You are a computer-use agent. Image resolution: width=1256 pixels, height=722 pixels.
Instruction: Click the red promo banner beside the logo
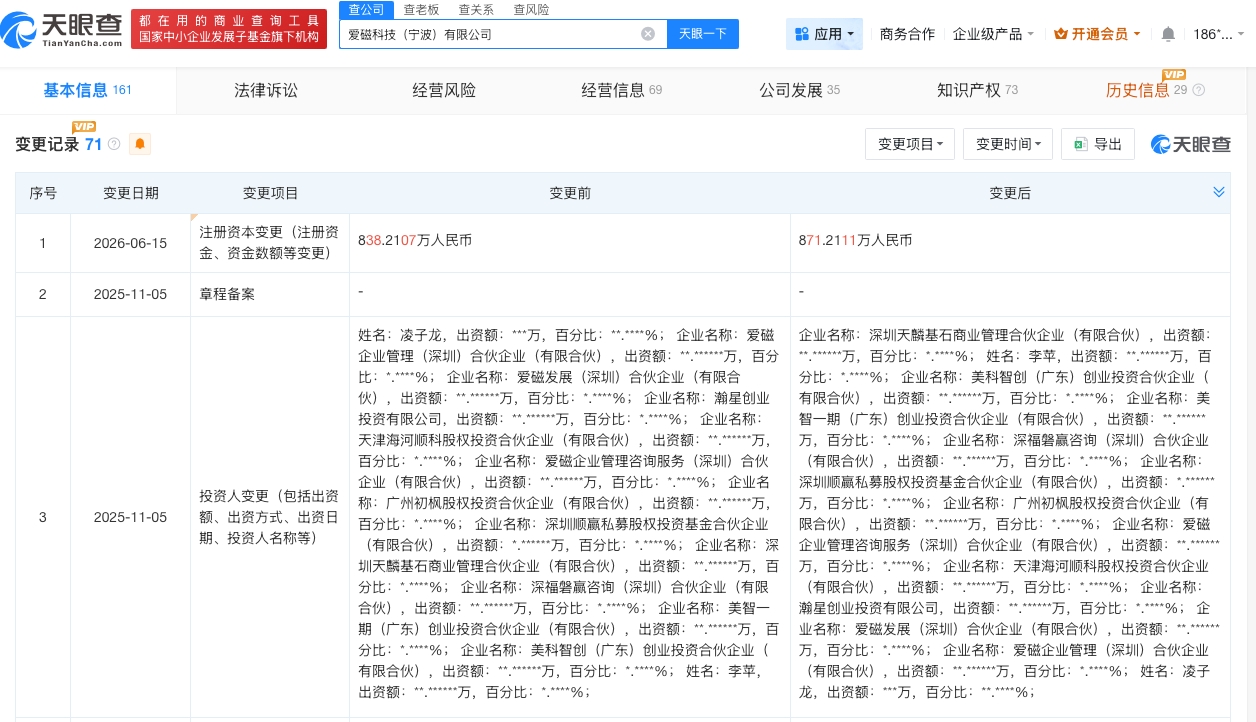[229, 29]
